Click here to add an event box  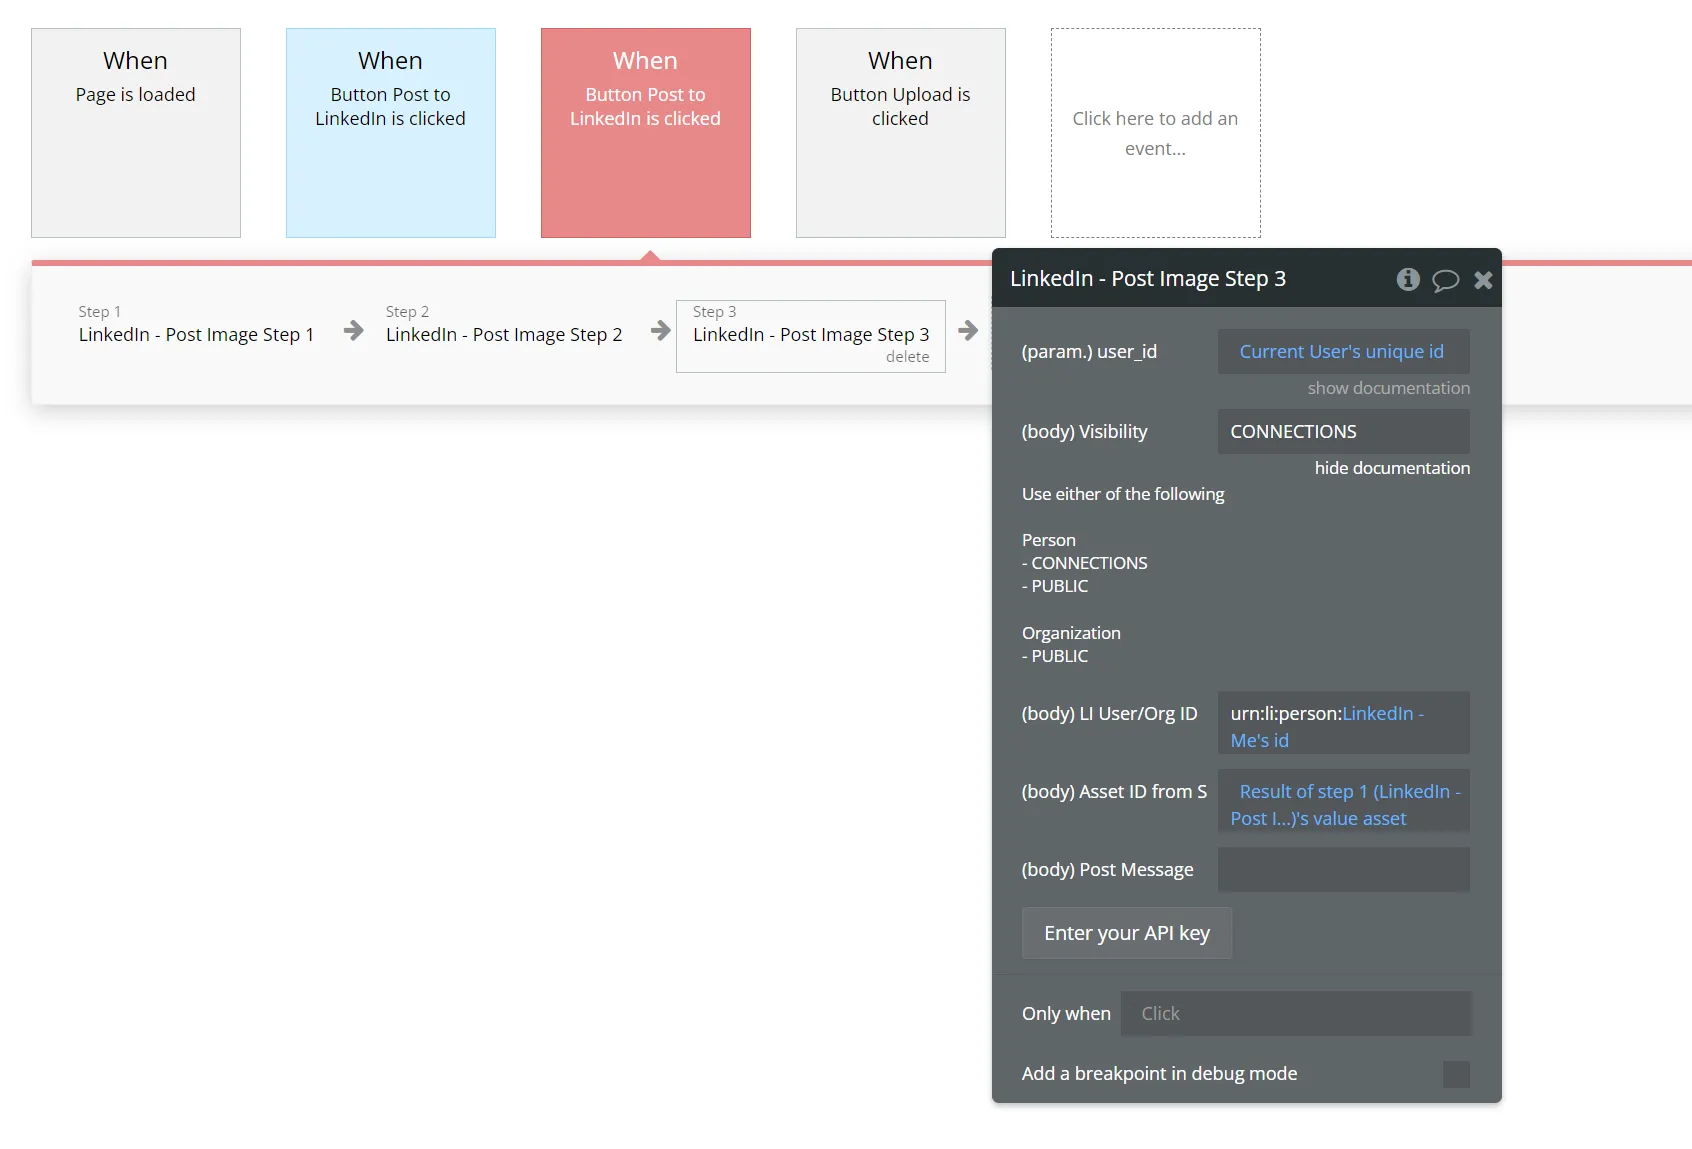(x=1156, y=133)
